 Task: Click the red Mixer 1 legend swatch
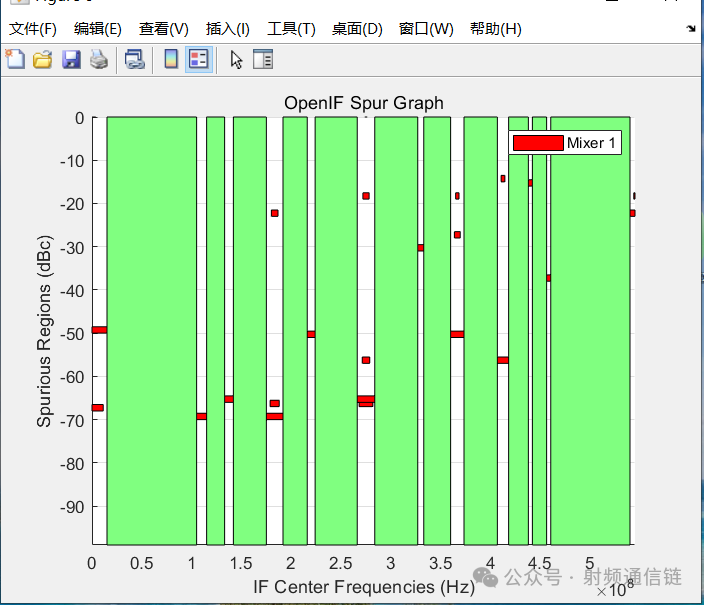pyautogui.click(x=538, y=143)
